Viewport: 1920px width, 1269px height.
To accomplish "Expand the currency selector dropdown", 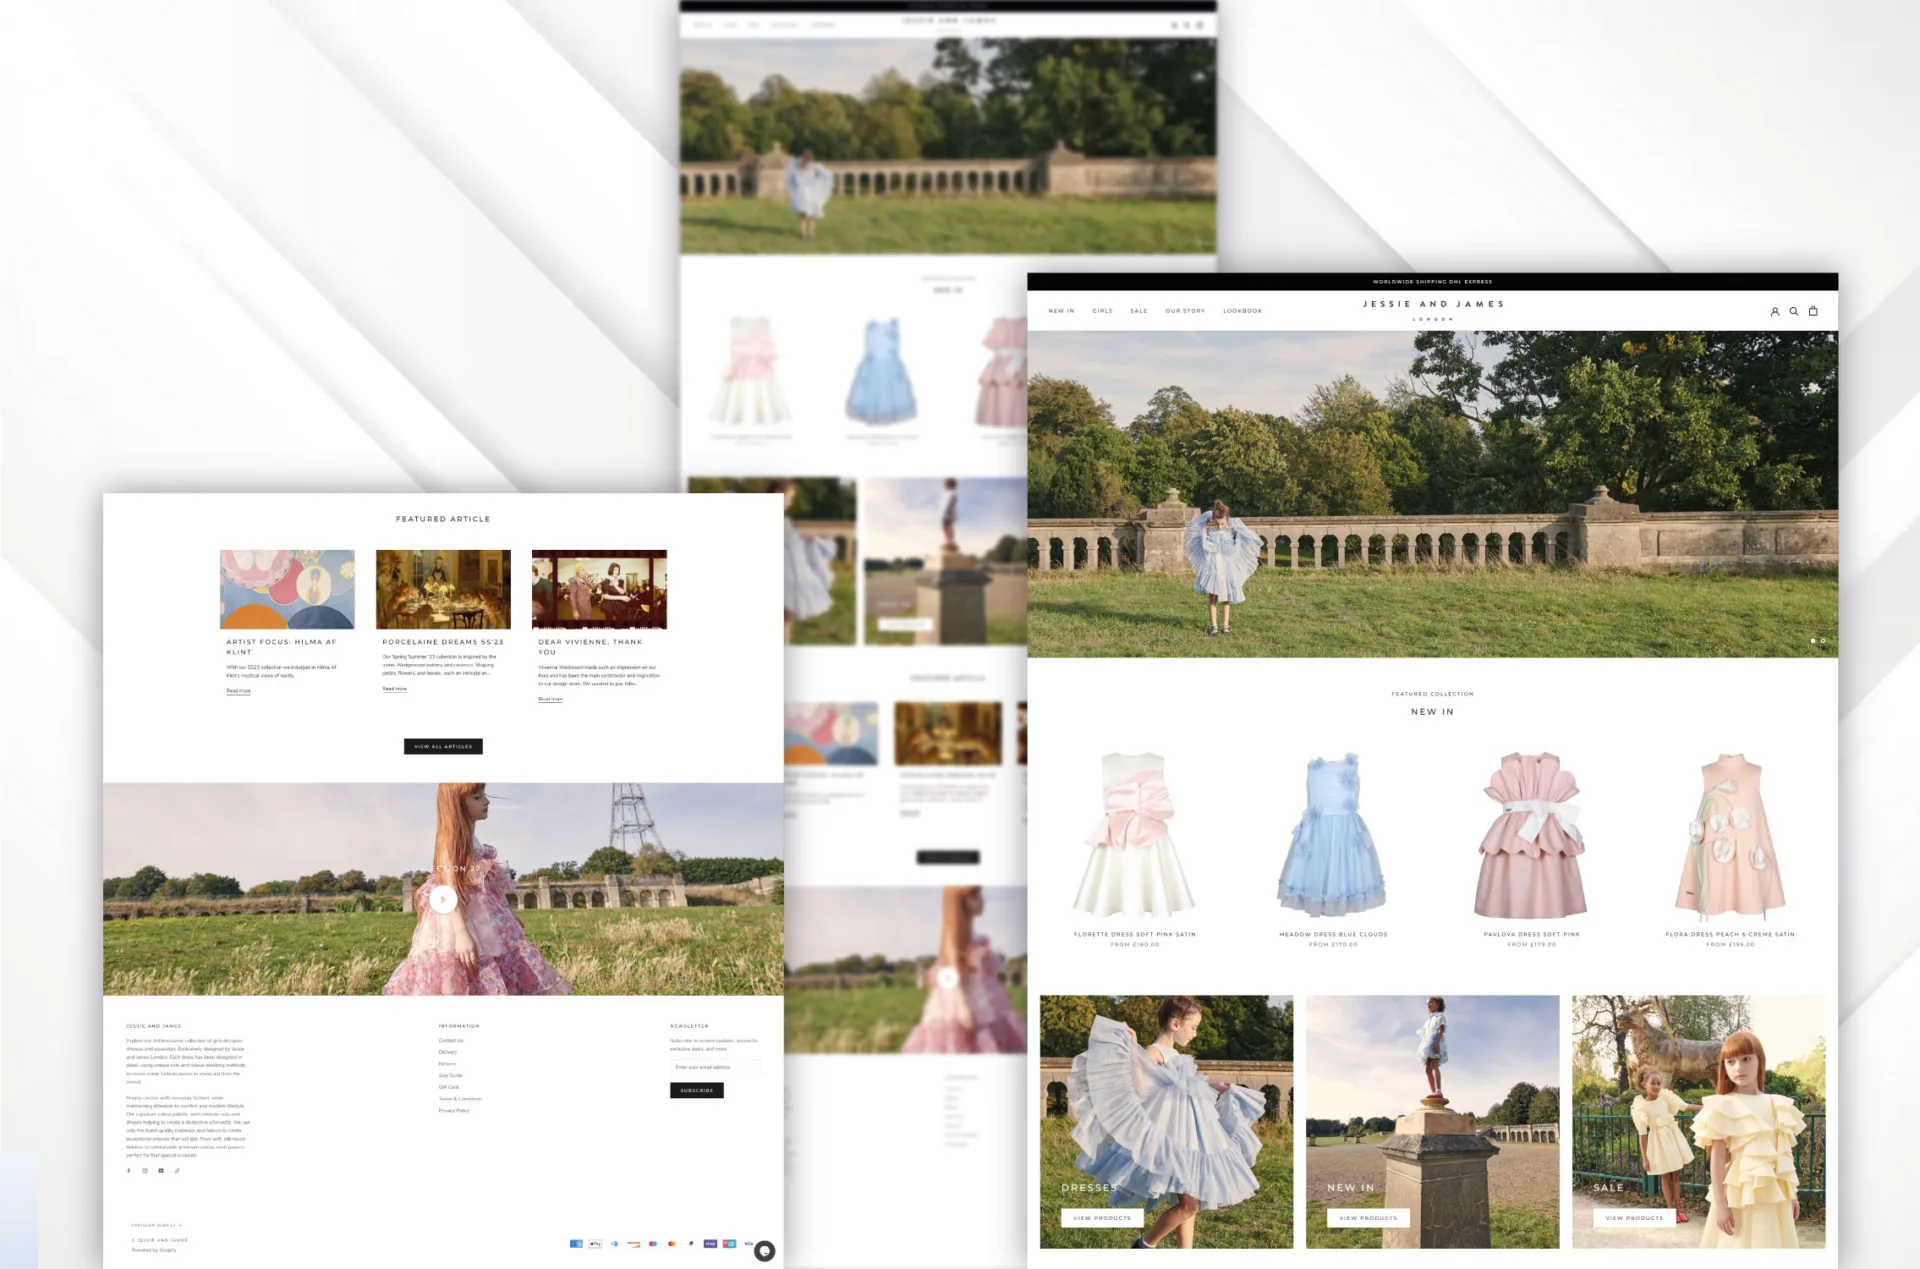I will (156, 1225).
